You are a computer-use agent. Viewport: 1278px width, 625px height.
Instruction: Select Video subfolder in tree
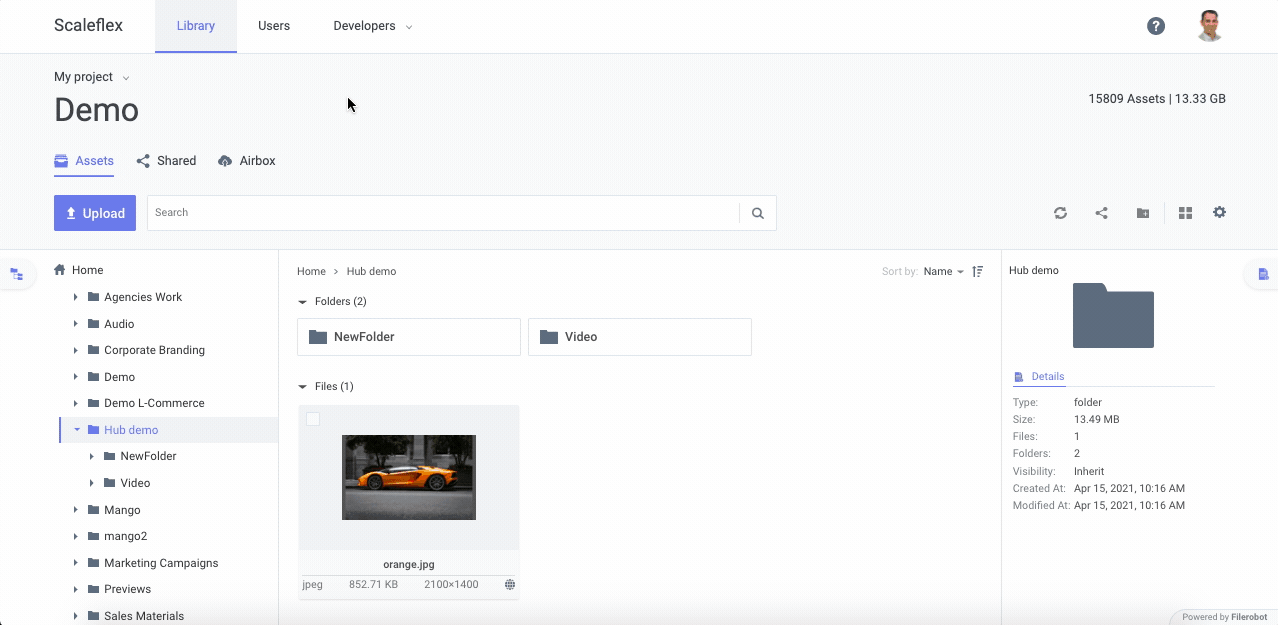click(x=135, y=483)
